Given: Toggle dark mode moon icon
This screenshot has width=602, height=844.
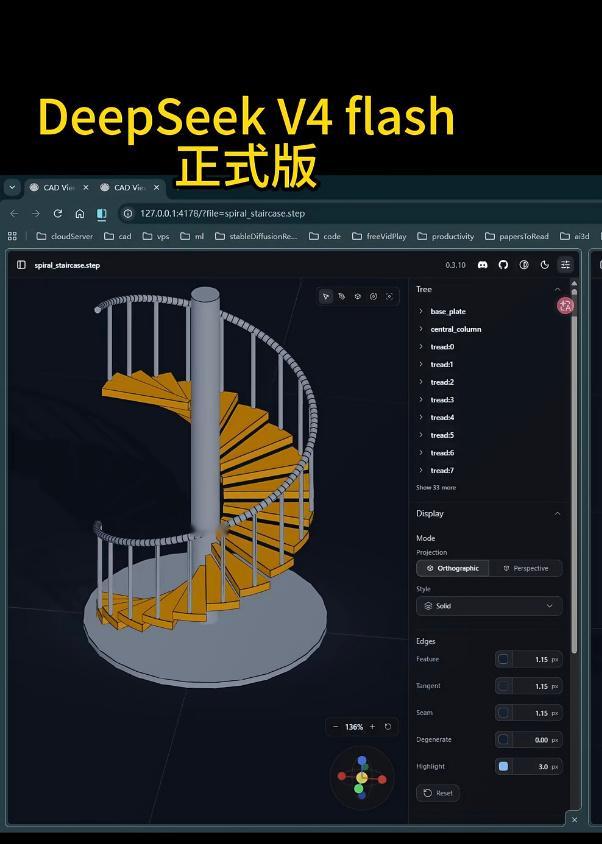Looking at the screenshot, I should pos(544,265).
